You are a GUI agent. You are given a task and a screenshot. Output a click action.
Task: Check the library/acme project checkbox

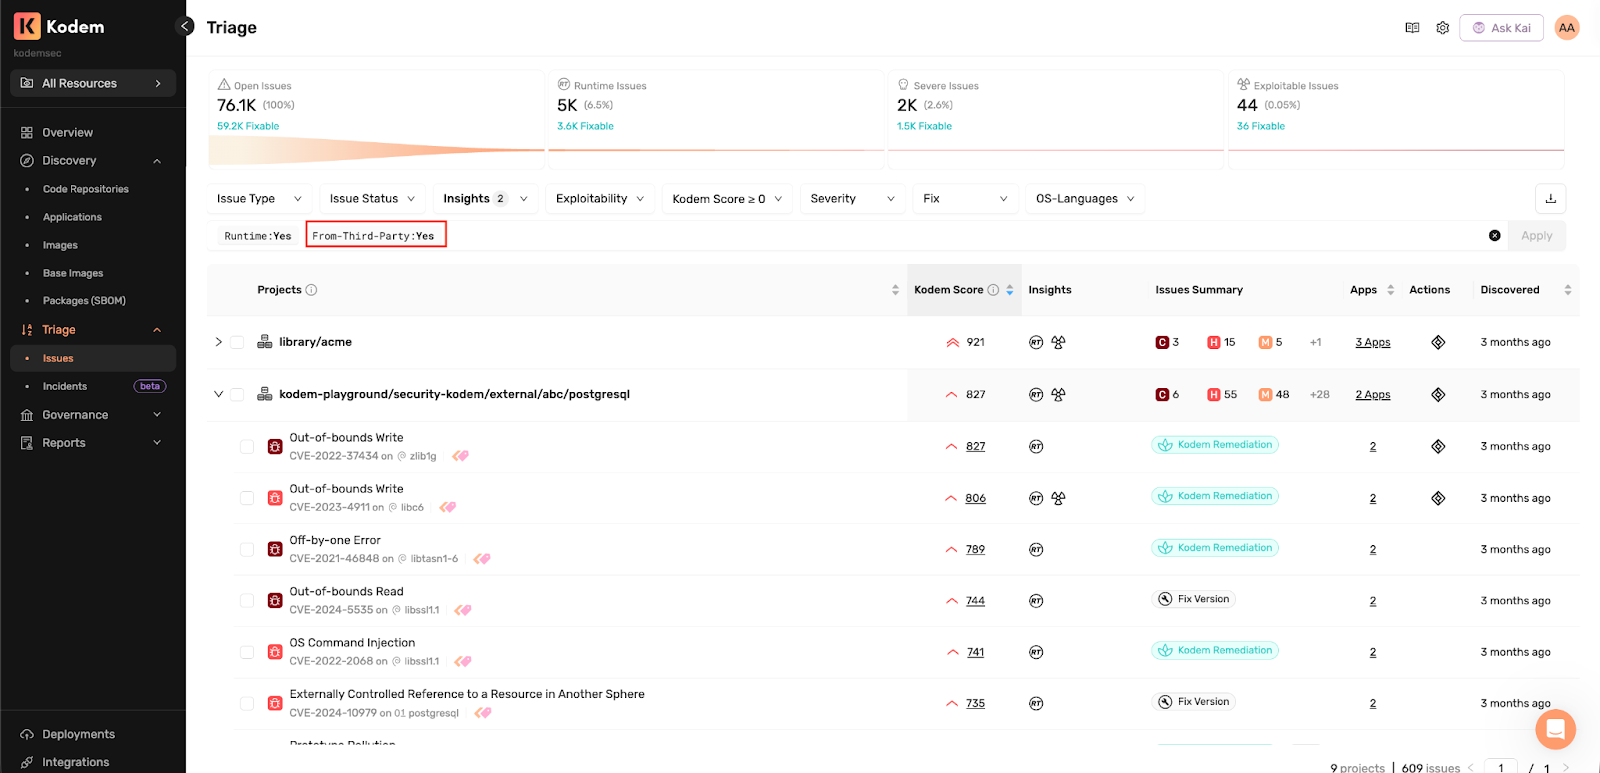click(237, 342)
